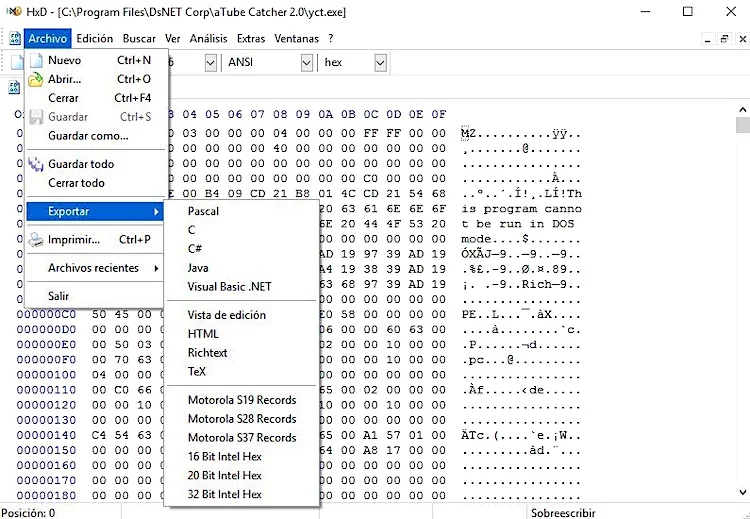Open the Ver menu
The height and width of the screenshot is (519, 750).
(x=173, y=39)
